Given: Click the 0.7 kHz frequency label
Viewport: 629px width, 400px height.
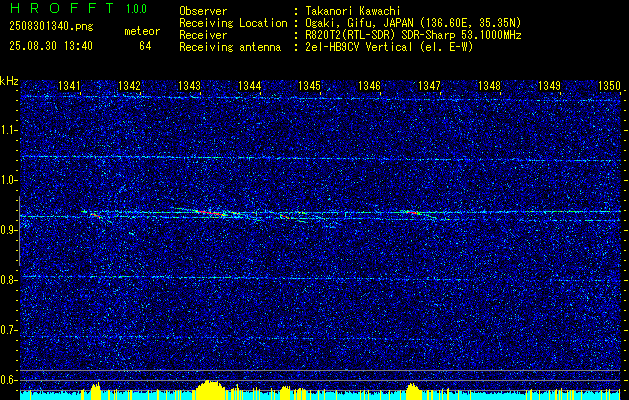Looking at the screenshot, I should pyautogui.click(x=8, y=330).
